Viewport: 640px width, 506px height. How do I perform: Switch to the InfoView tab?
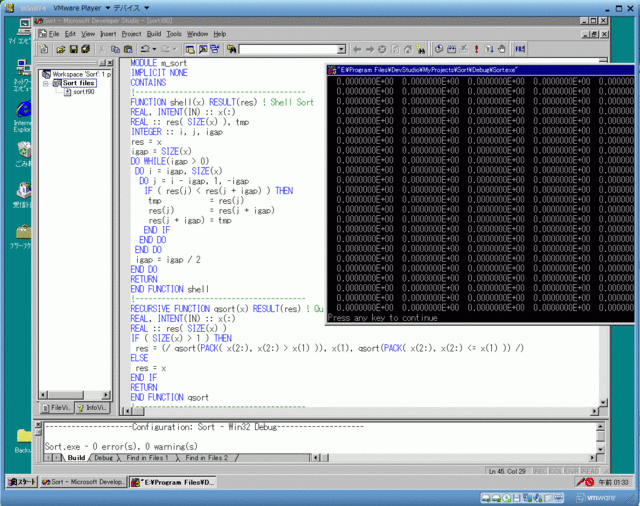pos(92,407)
